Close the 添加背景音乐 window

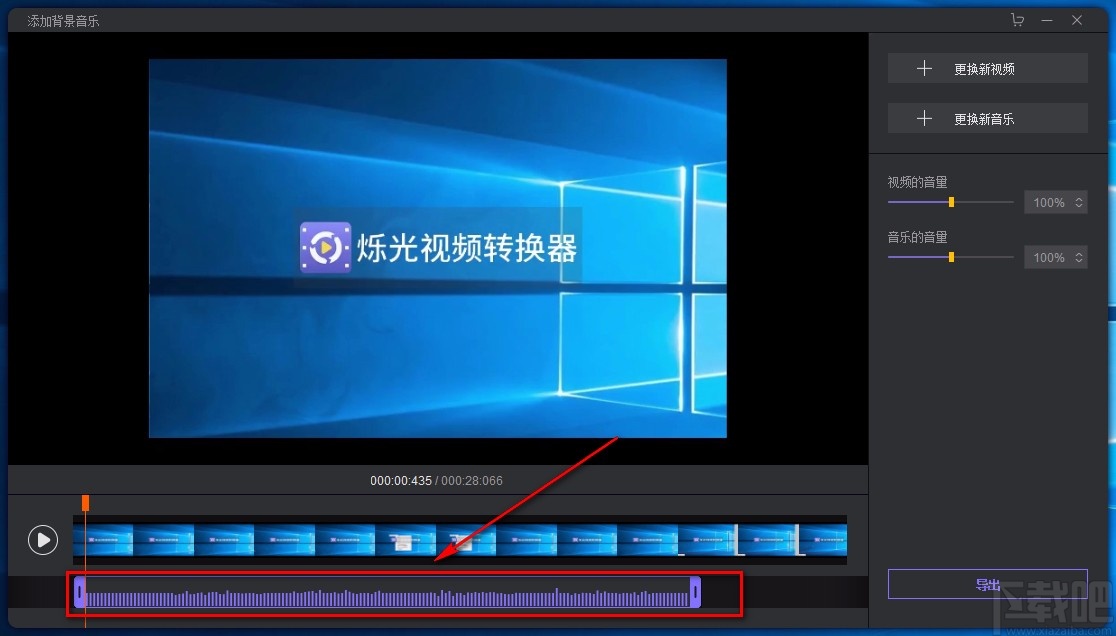click(x=1077, y=21)
